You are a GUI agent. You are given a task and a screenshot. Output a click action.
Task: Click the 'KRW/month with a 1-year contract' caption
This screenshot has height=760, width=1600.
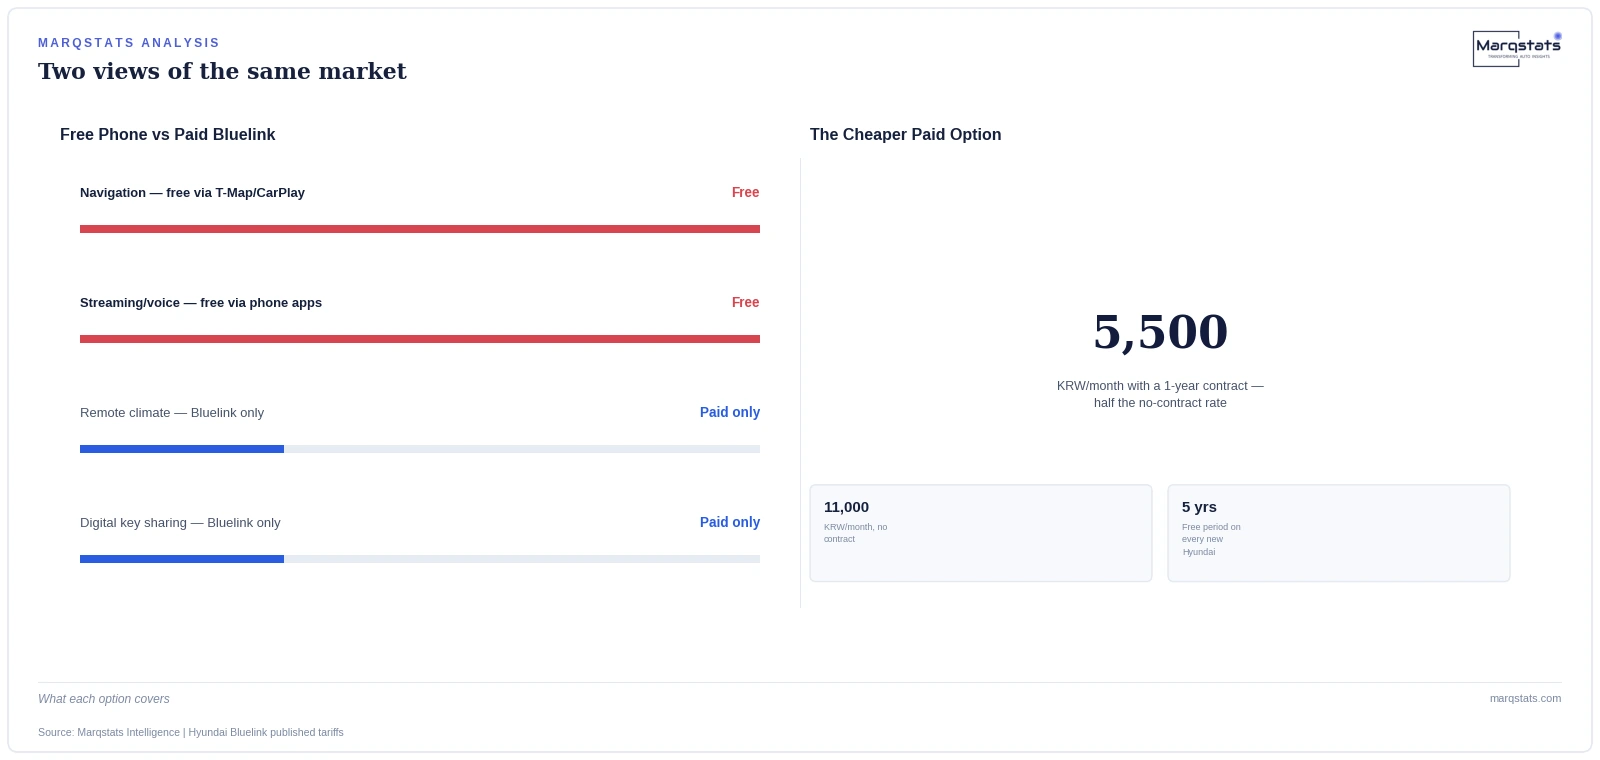pos(1160,394)
